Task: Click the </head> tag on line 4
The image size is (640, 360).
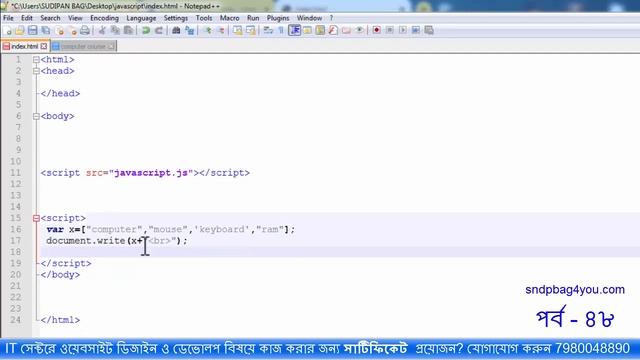Action: coord(60,93)
